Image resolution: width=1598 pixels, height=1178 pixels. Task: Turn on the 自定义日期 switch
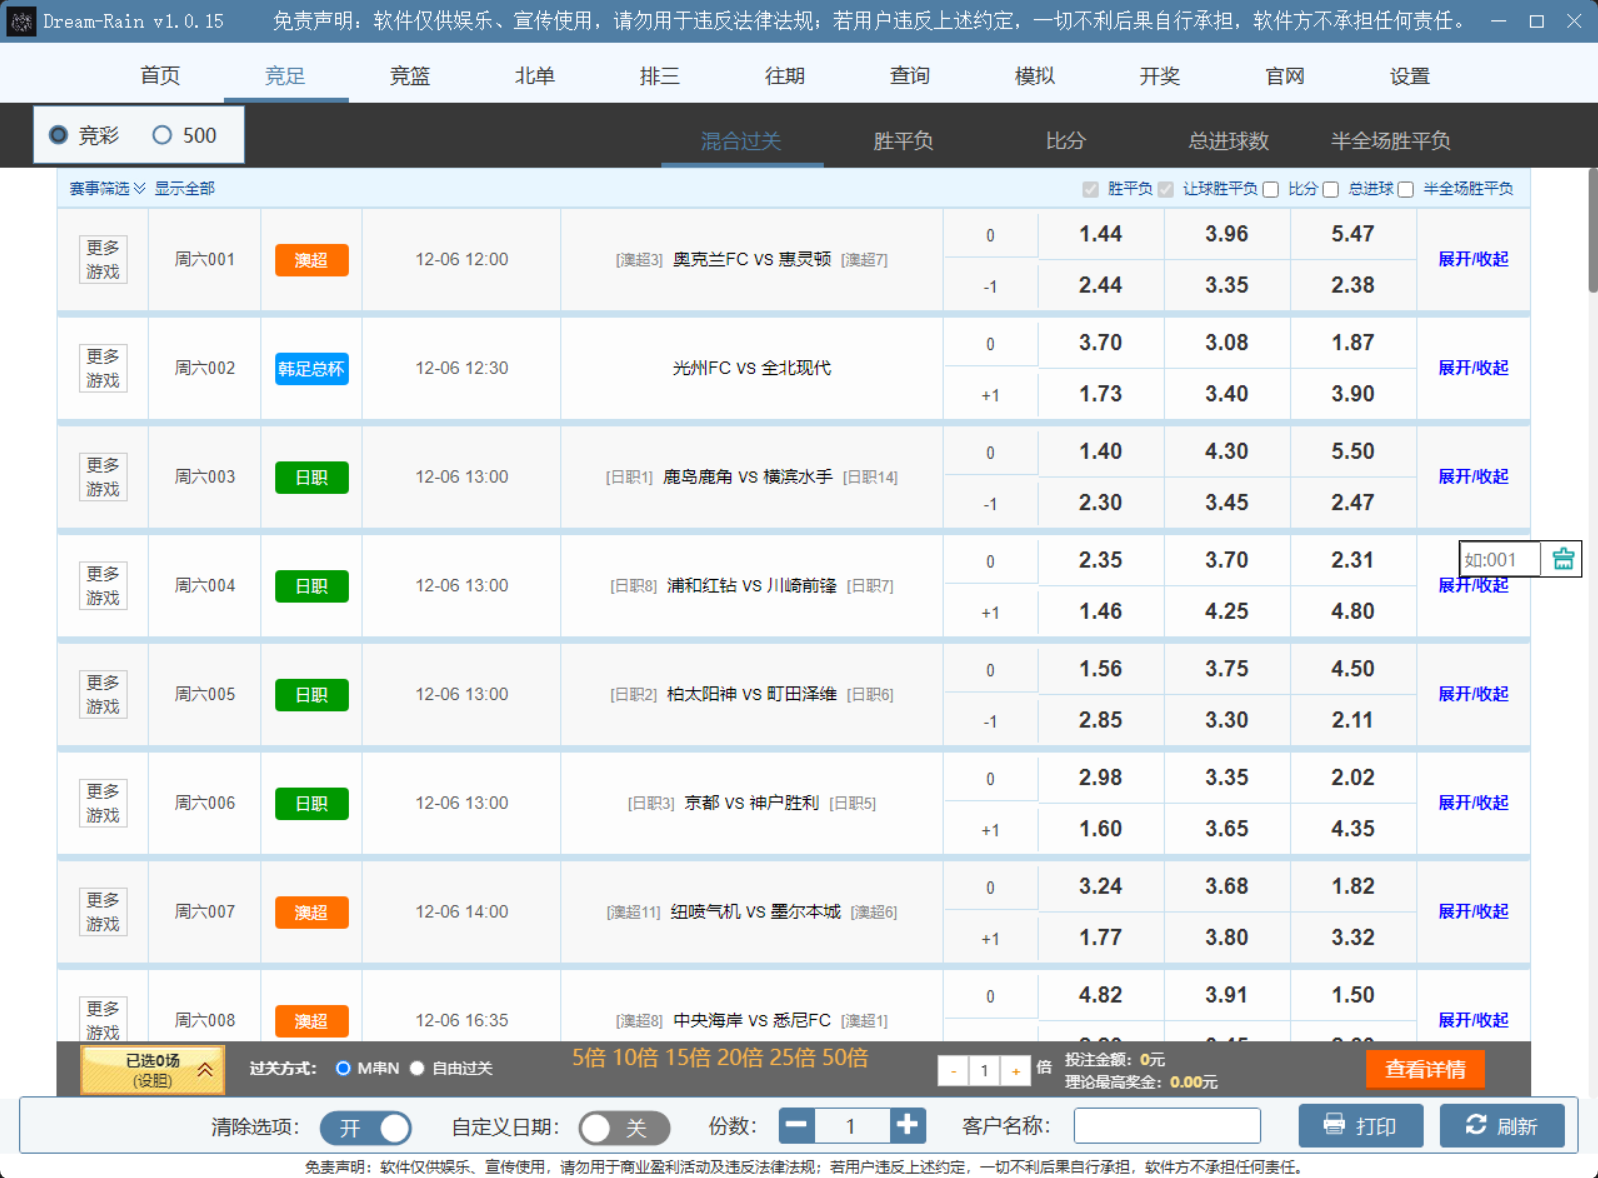(x=623, y=1128)
